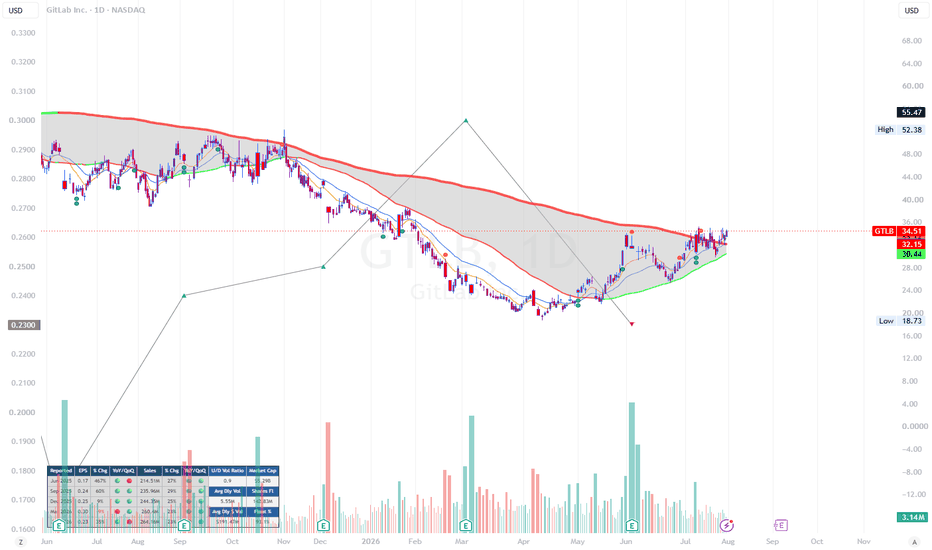Open the June 2025 earnings marker
Image resolution: width=932 pixels, height=550 pixels.
[58, 526]
